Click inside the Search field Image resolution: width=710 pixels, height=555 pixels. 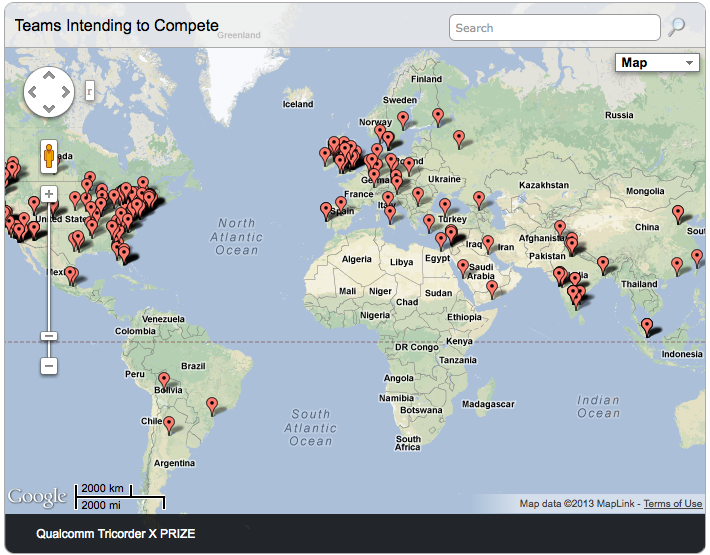555,28
